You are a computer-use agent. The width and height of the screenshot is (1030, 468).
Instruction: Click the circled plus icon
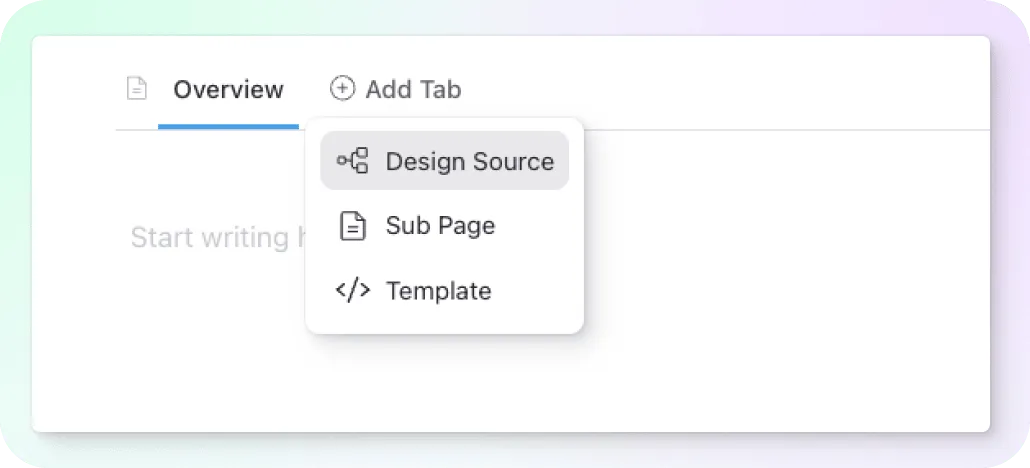point(342,88)
